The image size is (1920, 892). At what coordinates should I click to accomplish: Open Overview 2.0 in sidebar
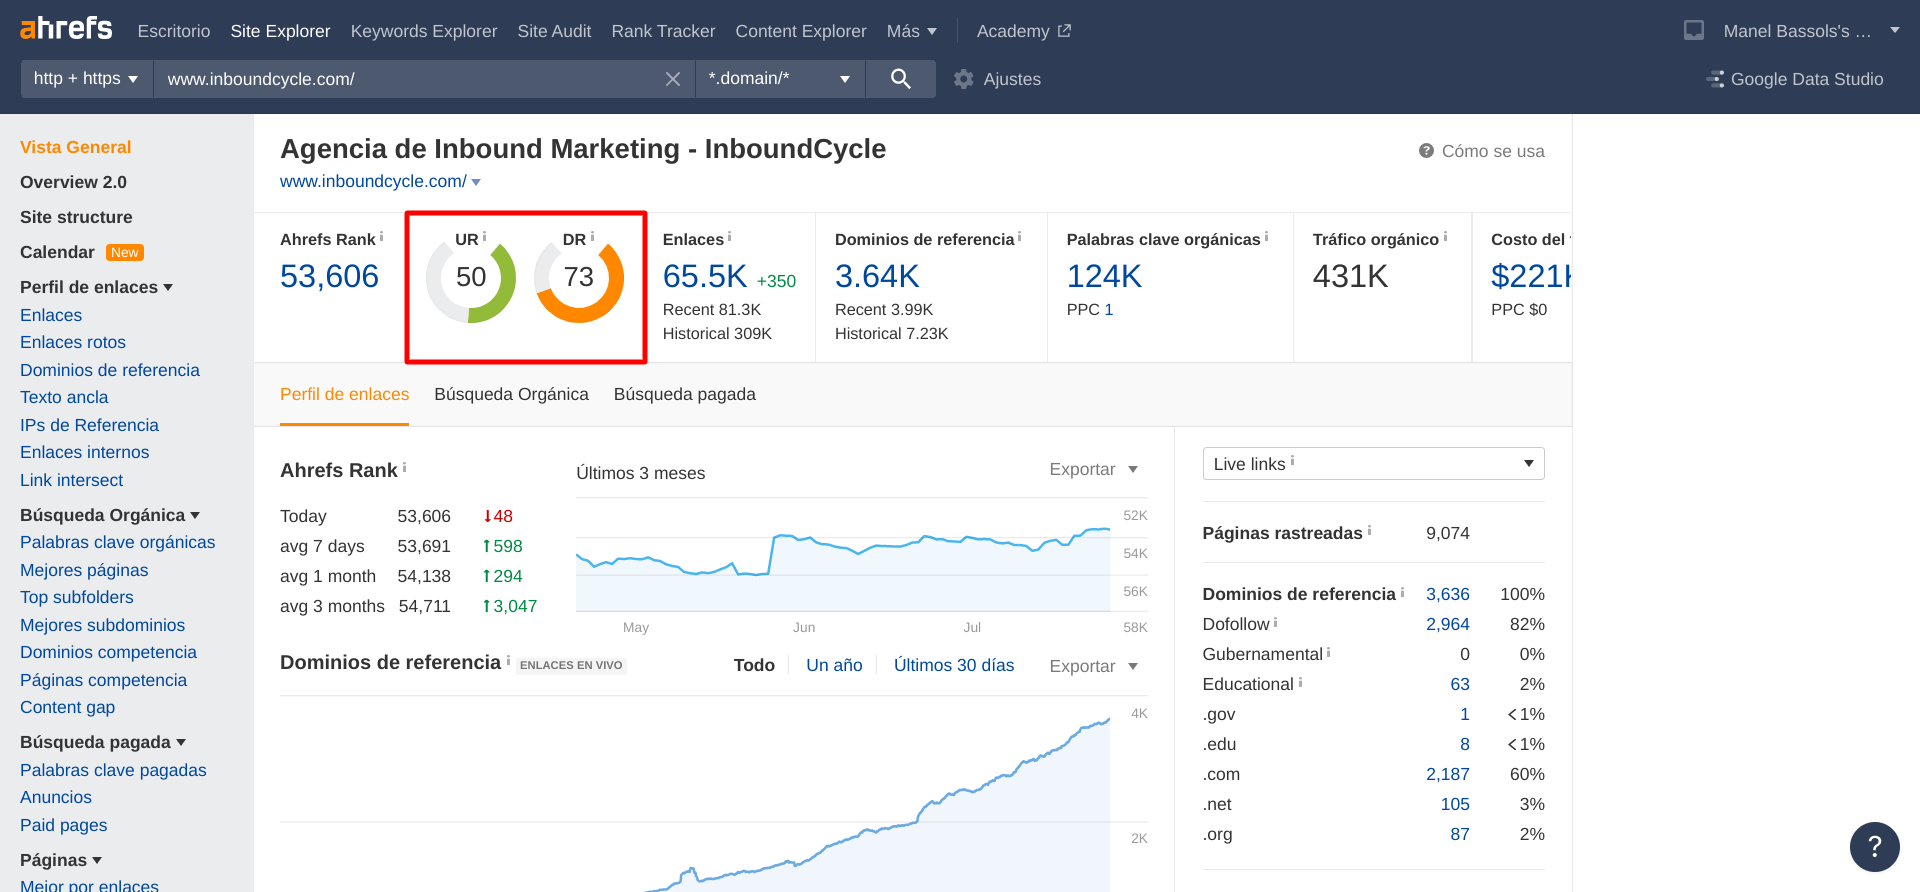click(x=73, y=182)
